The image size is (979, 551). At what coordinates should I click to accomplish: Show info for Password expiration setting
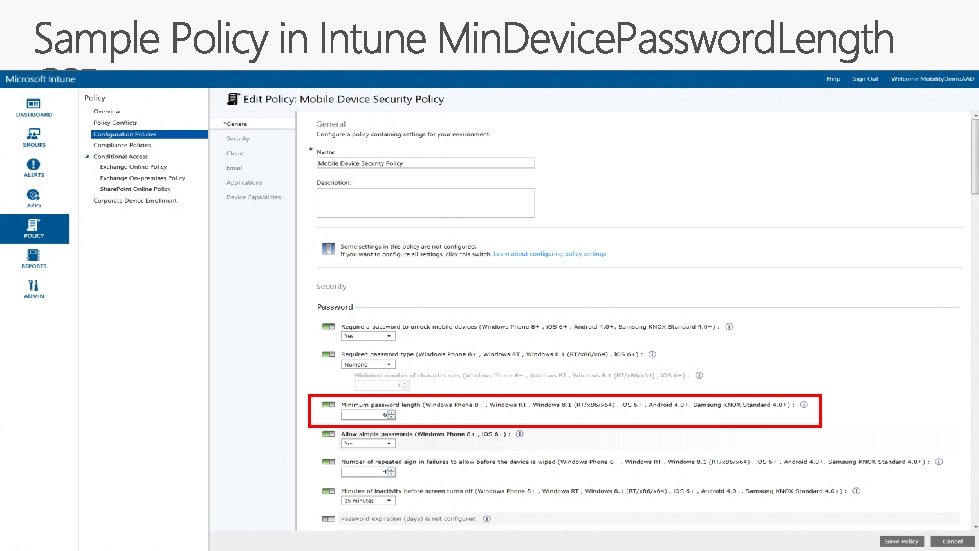[487, 519]
